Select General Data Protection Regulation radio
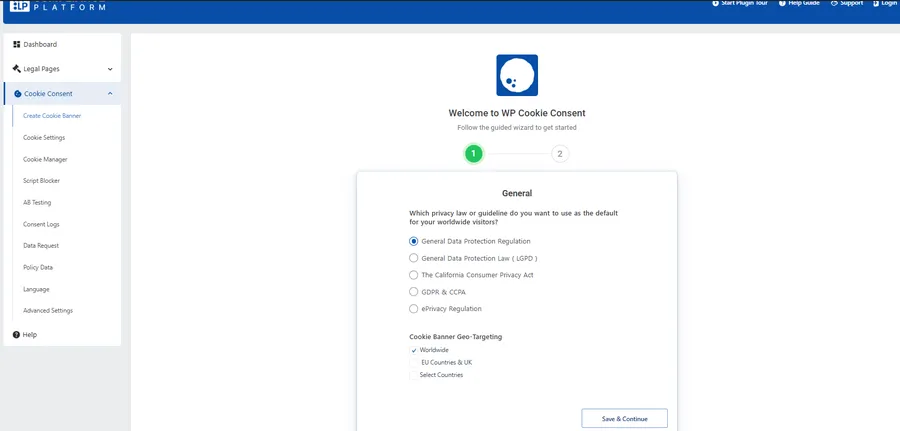The image size is (900, 431). pyautogui.click(x=413, y=241)
